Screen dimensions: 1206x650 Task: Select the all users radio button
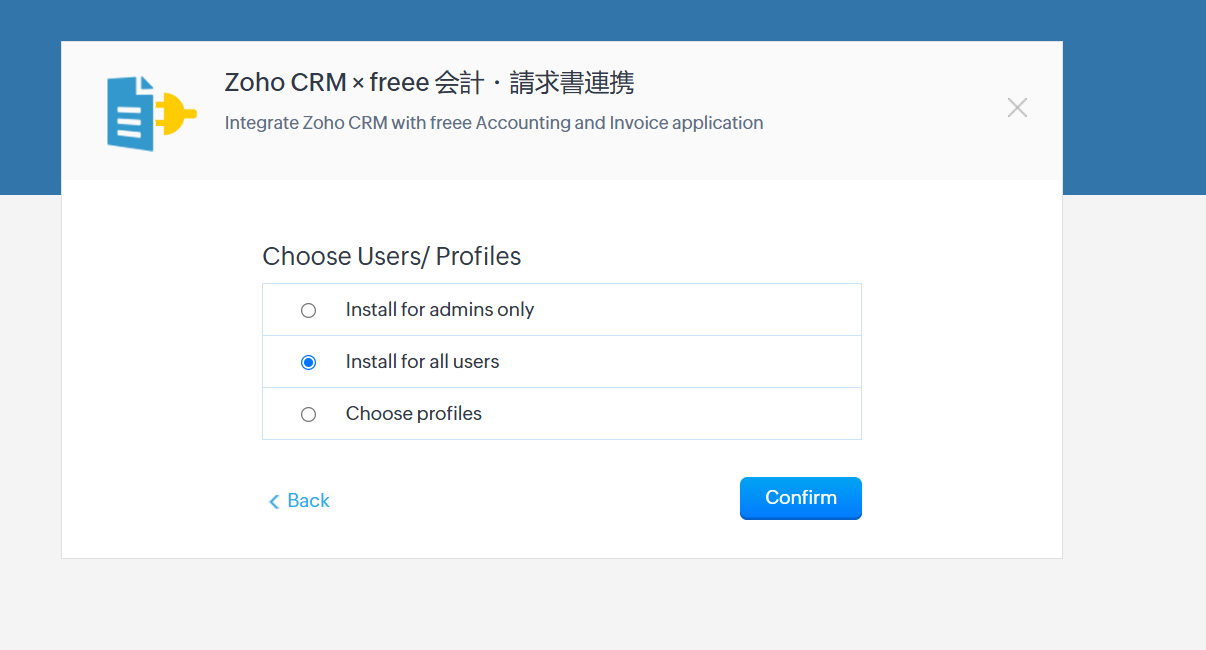[308, 363]
